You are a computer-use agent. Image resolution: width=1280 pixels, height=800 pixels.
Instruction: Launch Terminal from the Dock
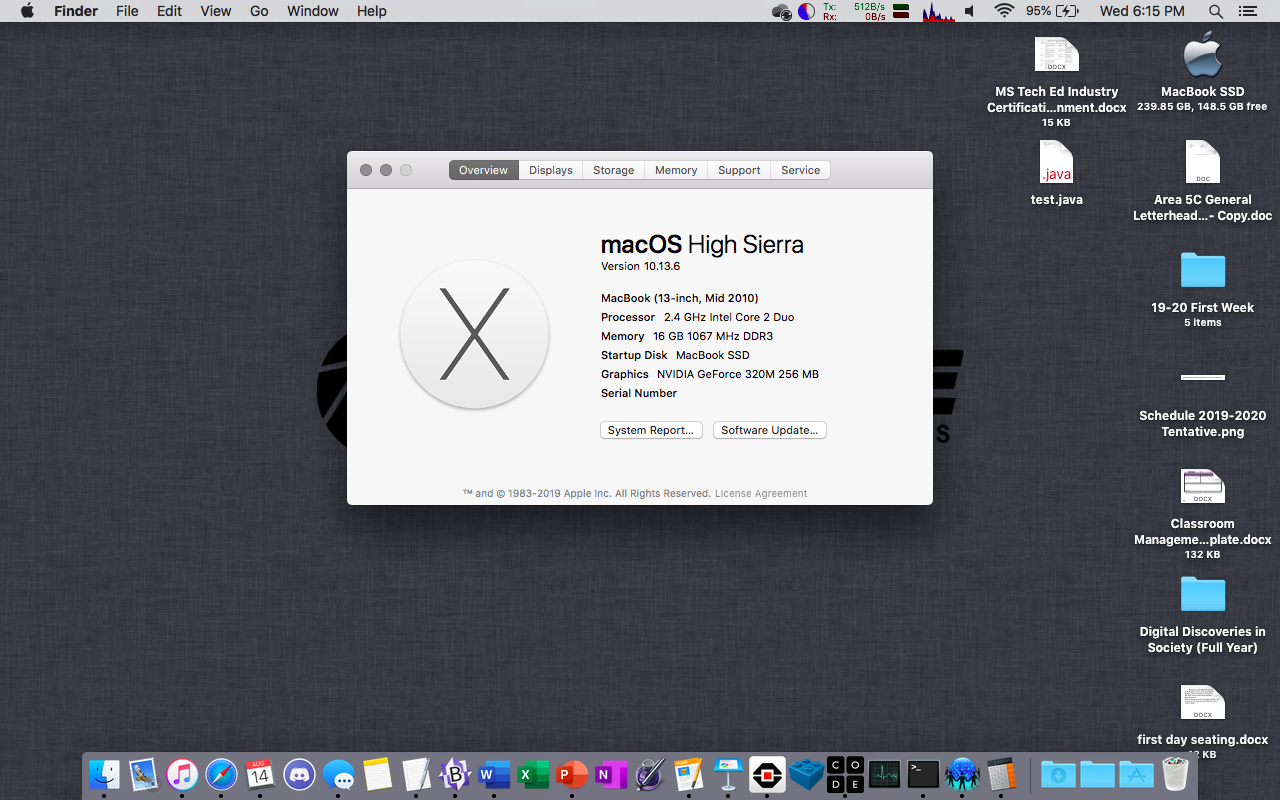(923, 774)
